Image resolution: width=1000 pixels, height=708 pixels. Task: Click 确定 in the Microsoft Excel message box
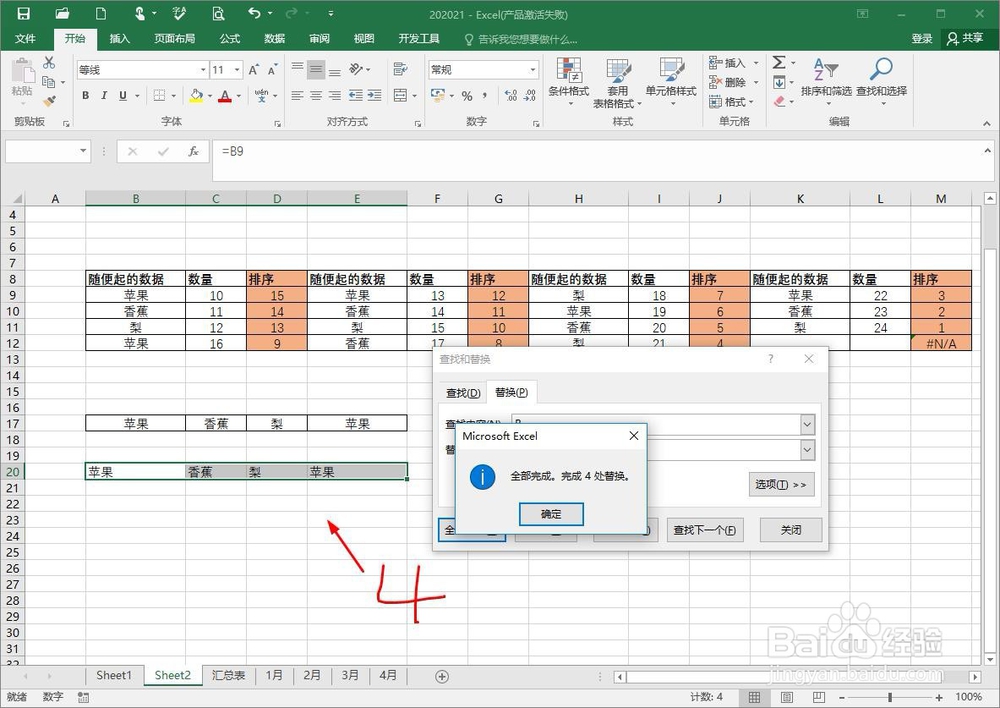551,514
